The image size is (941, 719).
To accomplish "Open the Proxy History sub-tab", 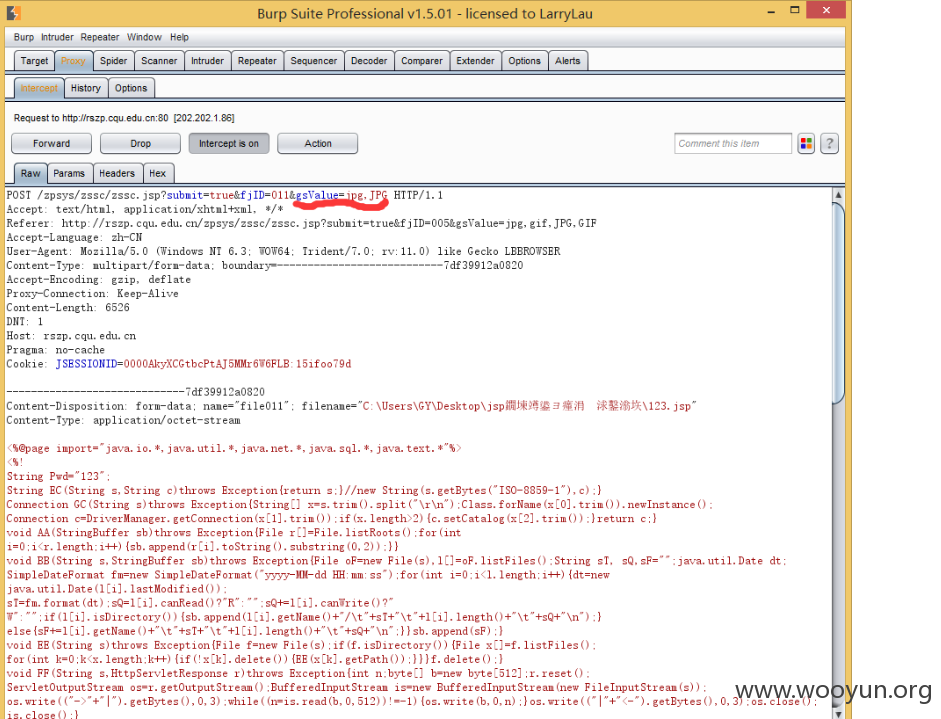I will [86, 88].
